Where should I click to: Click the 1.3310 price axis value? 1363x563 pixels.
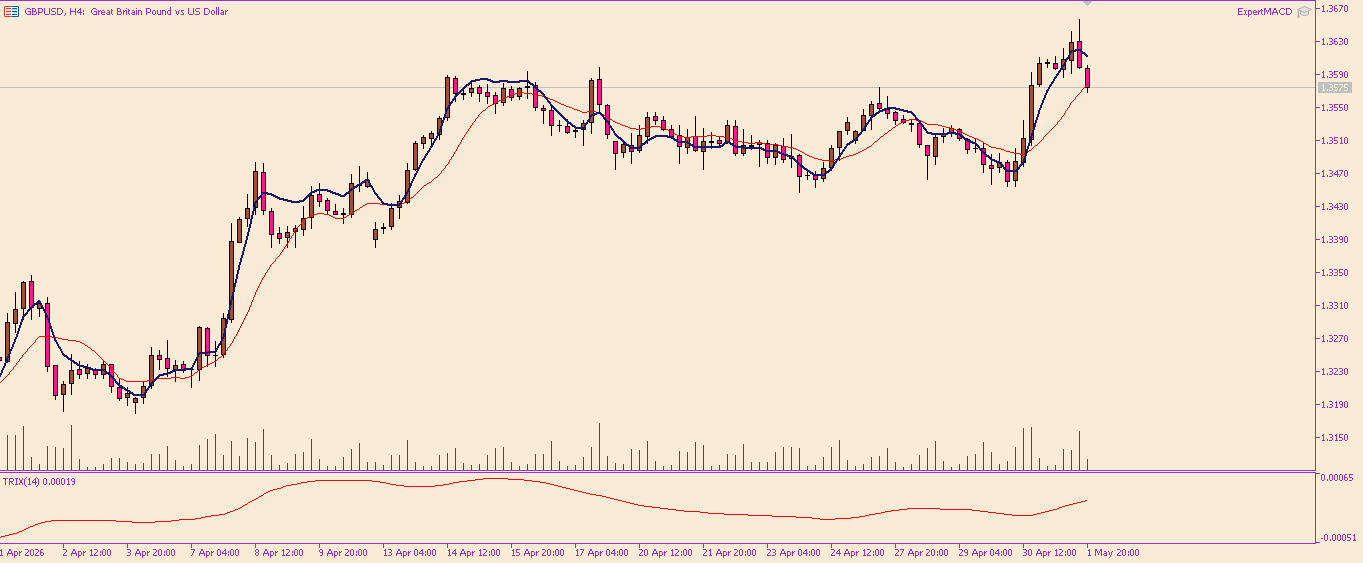click(x=1334, y=306)
